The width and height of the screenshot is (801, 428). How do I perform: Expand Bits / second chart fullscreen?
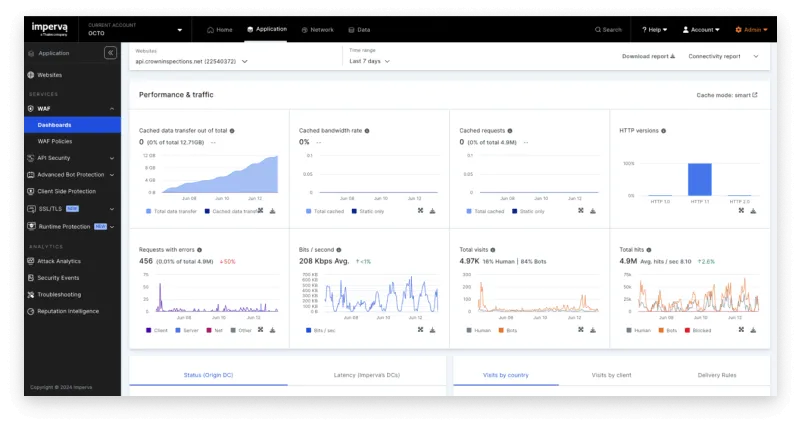click(x=420, y=329)
